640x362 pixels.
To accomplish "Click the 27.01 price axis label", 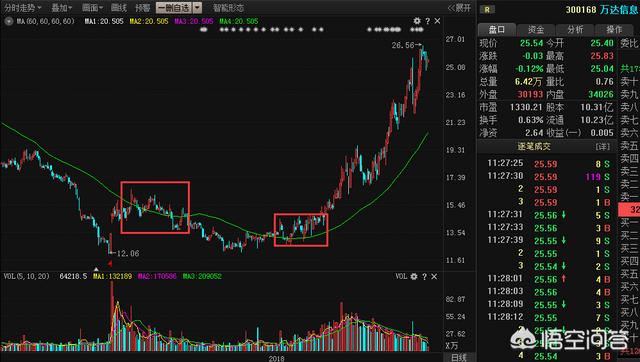I will tap(455, 39).
